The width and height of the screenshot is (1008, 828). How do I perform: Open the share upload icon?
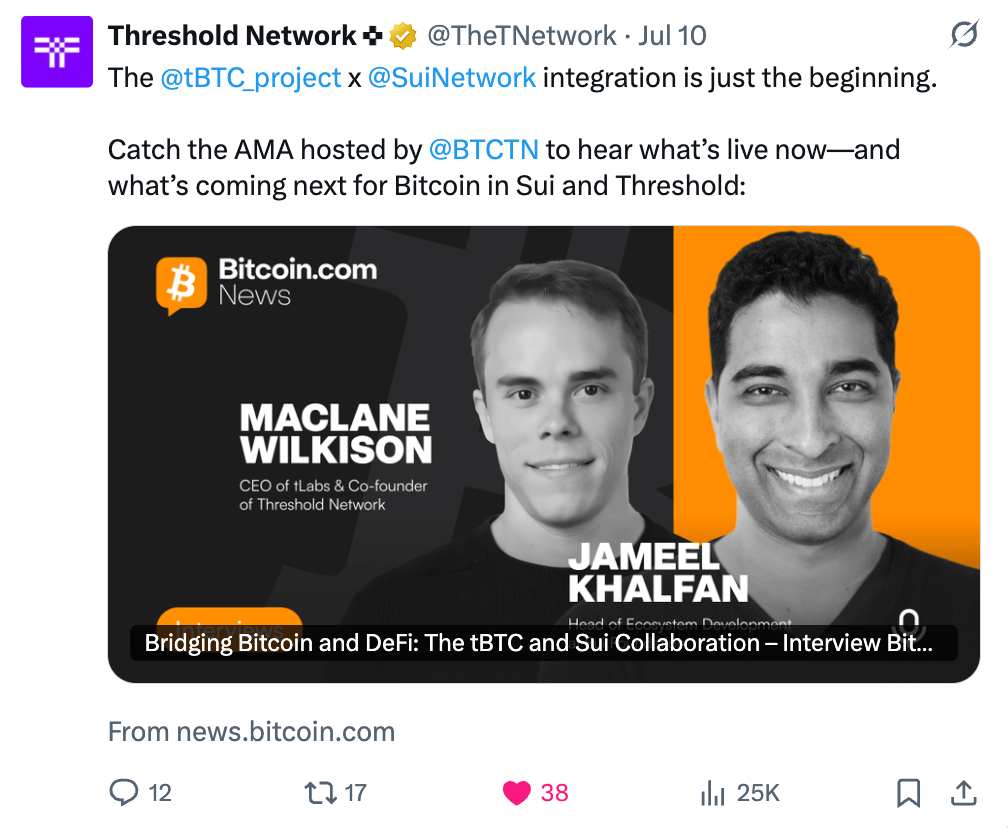click(964, 793)
